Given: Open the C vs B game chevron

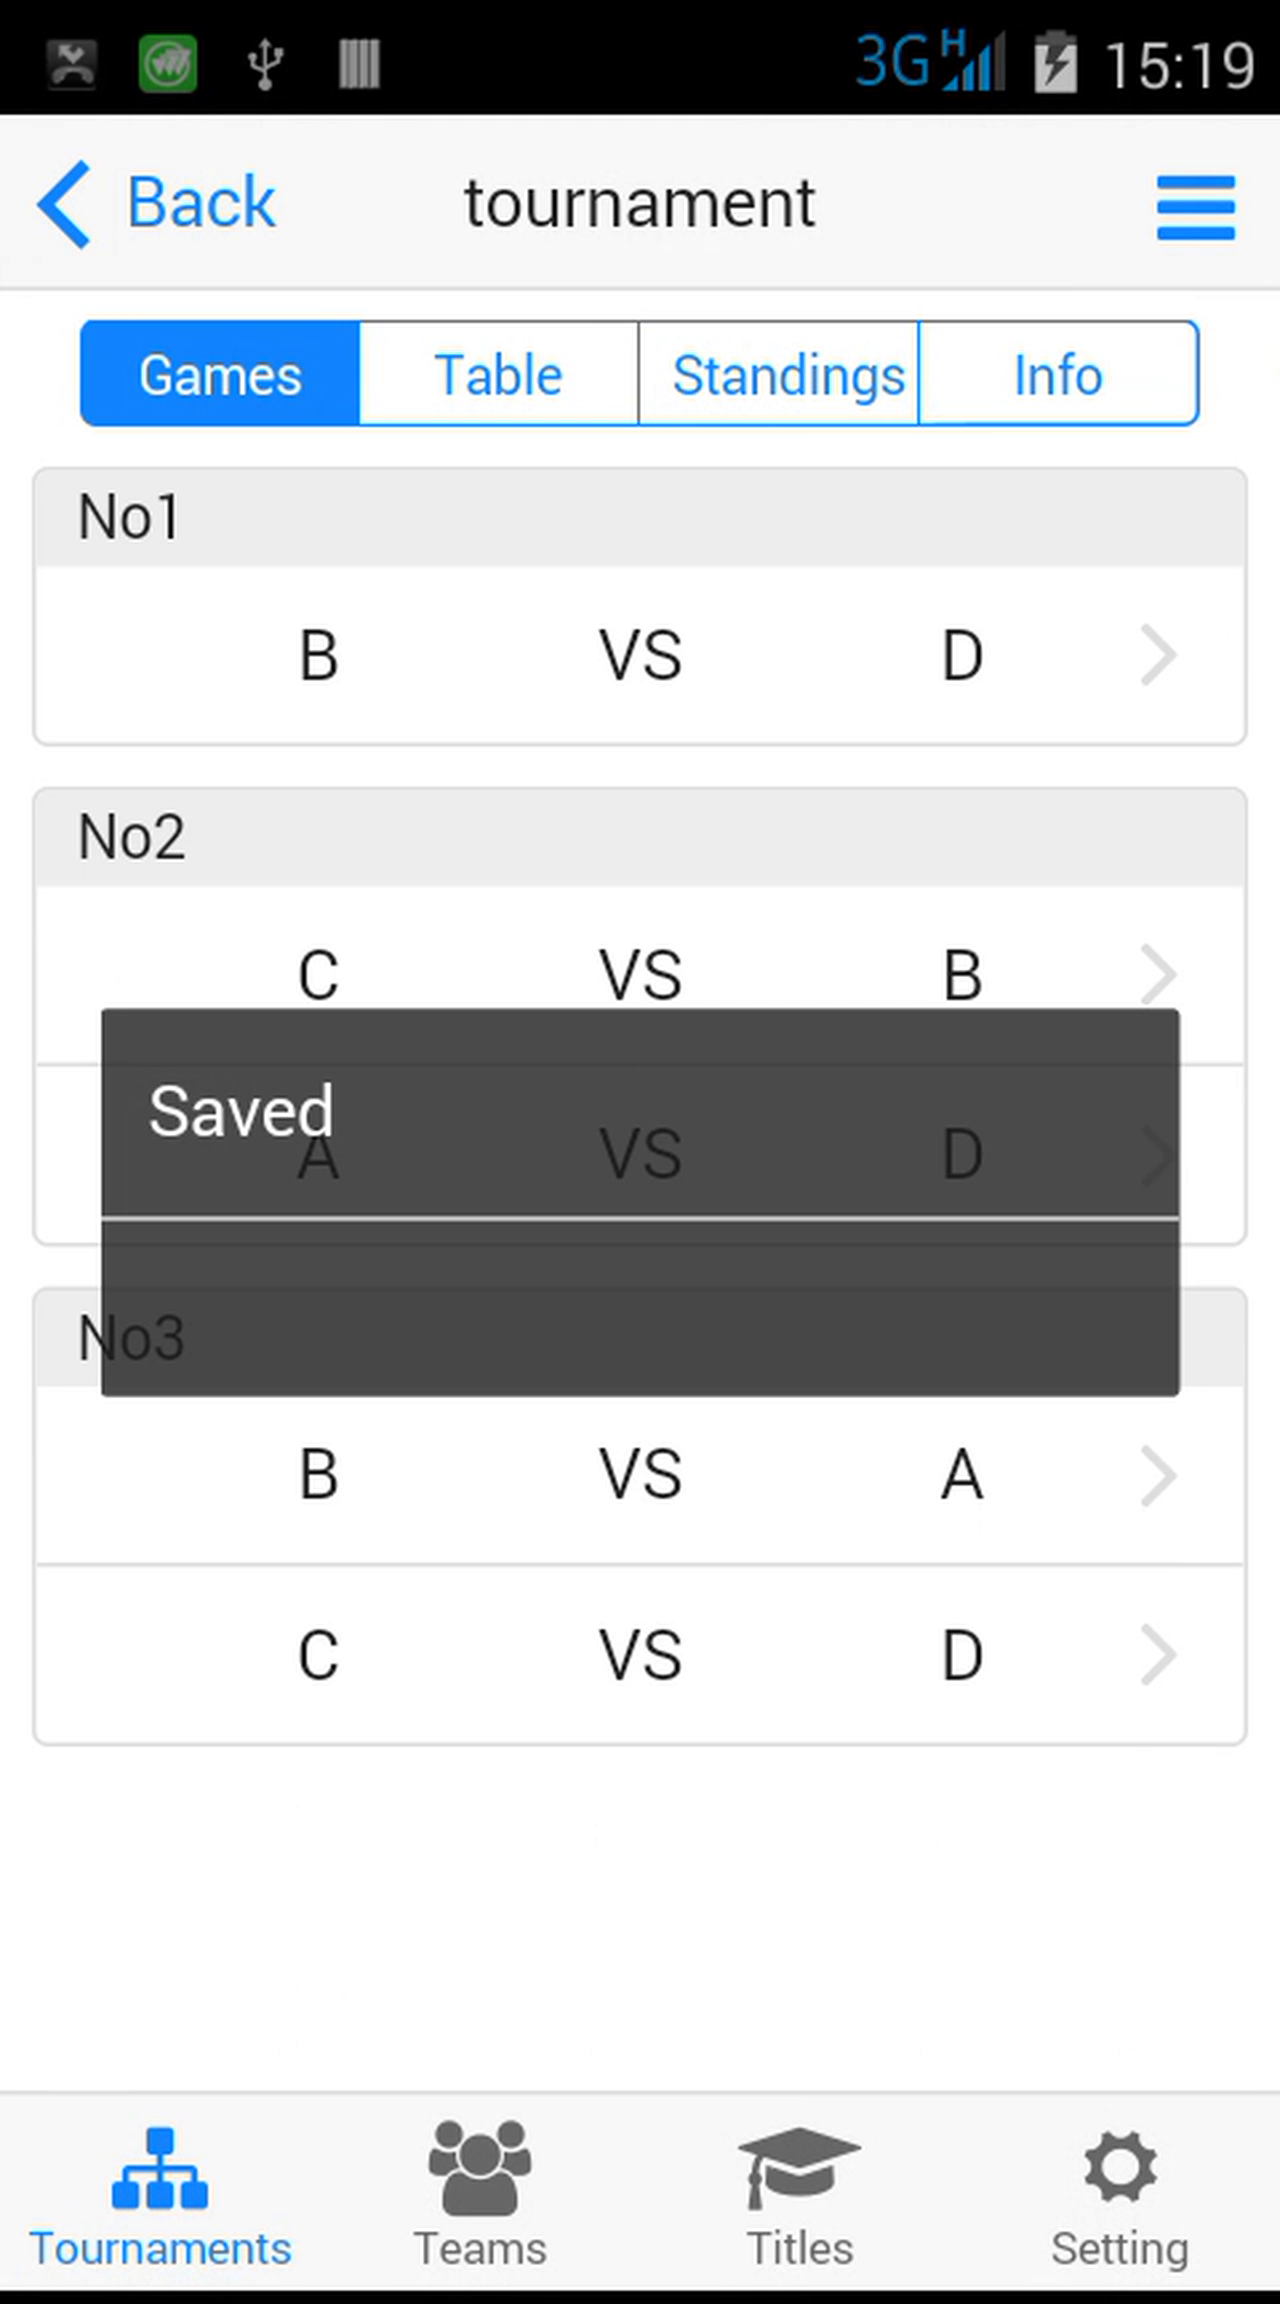Looking at the screenshot, I should (x=1158, y=973).
